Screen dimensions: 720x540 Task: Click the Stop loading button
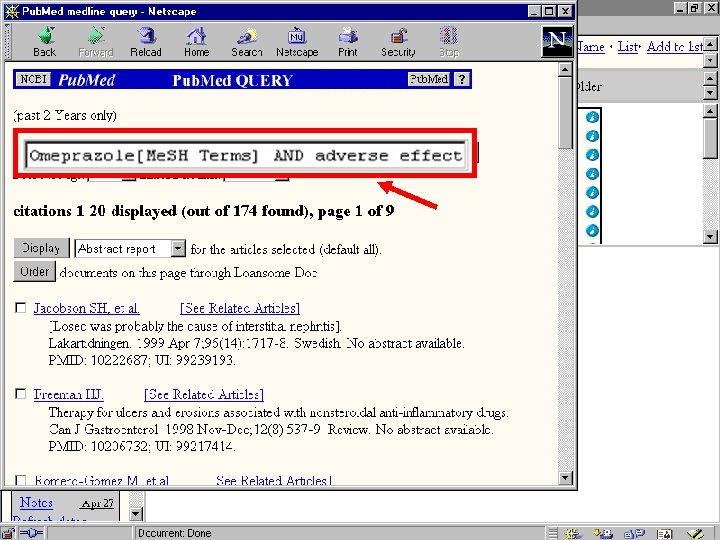coord(449,42)
